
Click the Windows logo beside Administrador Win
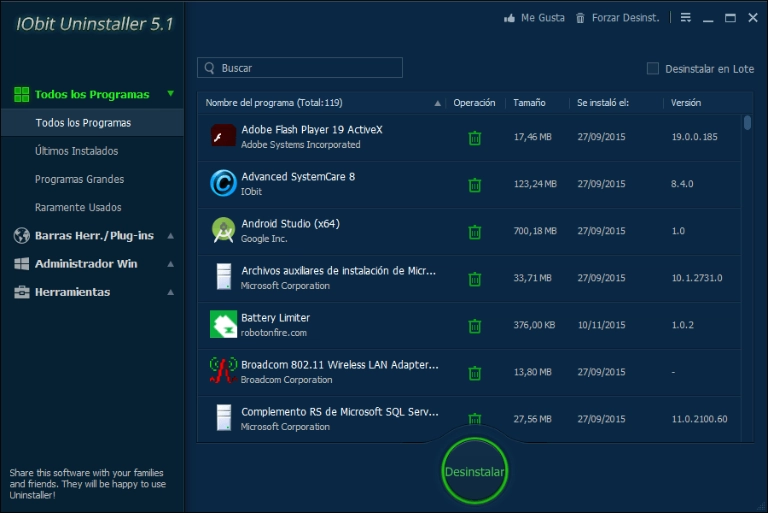(x=22, y=264)
